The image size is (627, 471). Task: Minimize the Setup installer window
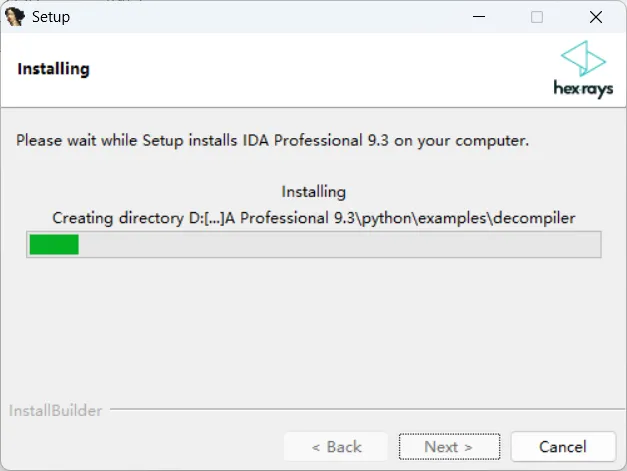click(x=479, y=17)
